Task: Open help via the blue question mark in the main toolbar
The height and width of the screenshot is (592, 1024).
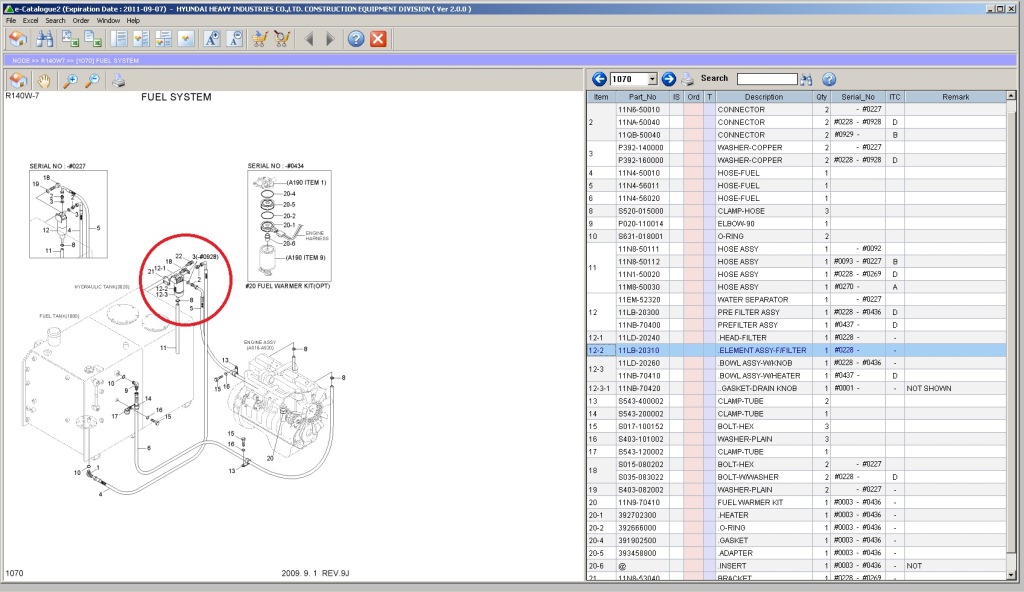Action: pyautogui.click(x=355, y=39)
